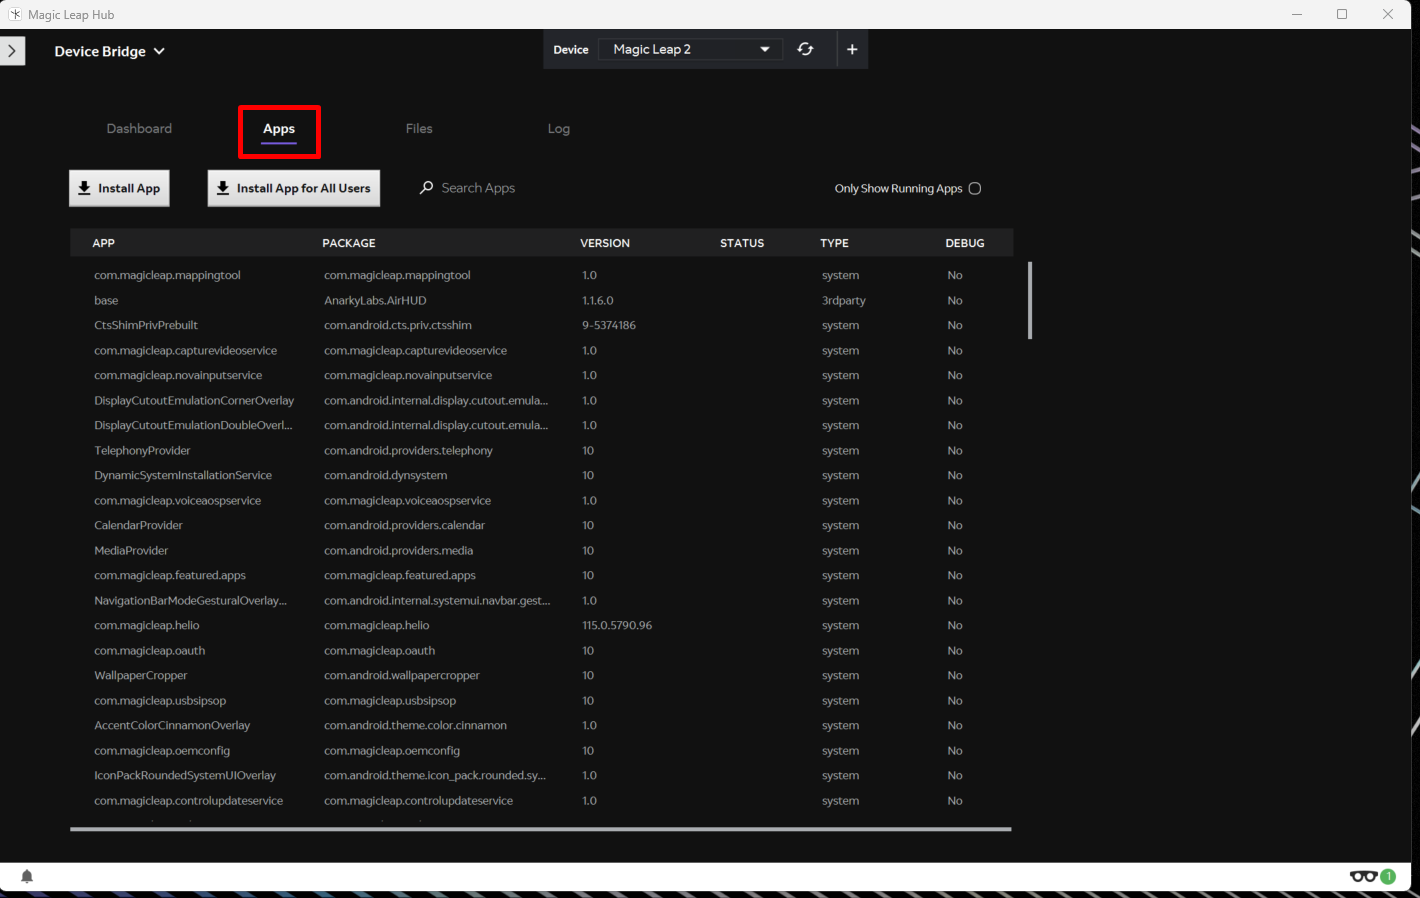
Task: Select the CalendarProvider row
Action: [541, 525]
